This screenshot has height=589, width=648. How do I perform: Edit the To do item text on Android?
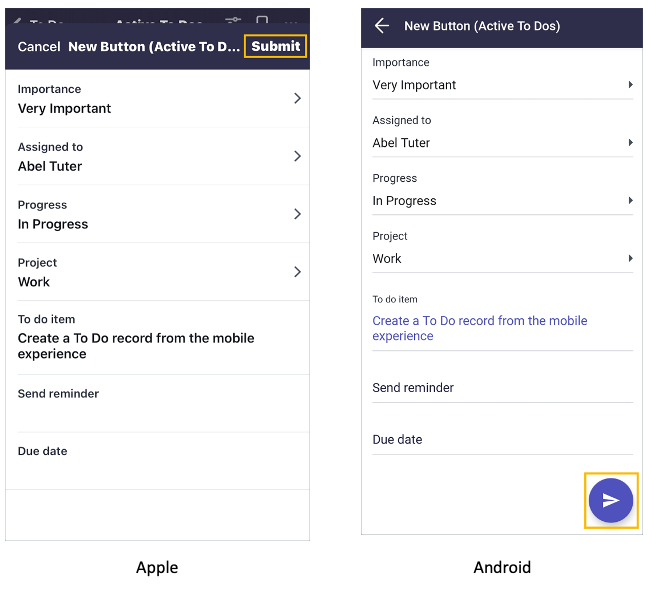[480, 328]
